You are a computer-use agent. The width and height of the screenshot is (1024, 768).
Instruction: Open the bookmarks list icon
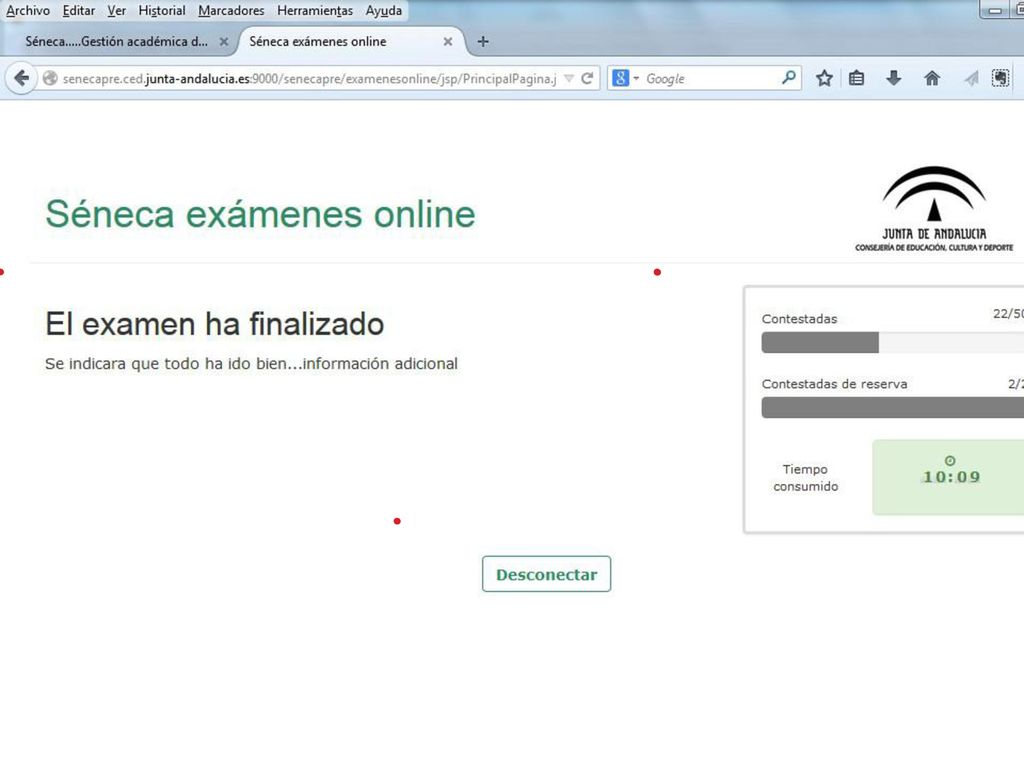tap(856, 78)
